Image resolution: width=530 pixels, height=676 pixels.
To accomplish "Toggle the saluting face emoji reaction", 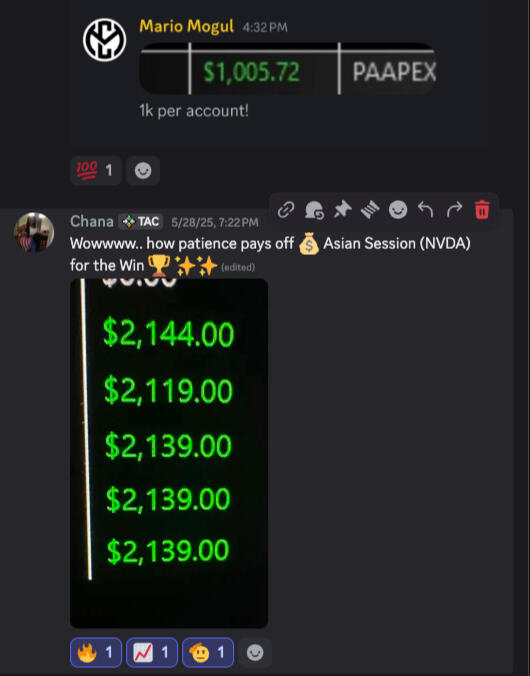I will (208, 652).
